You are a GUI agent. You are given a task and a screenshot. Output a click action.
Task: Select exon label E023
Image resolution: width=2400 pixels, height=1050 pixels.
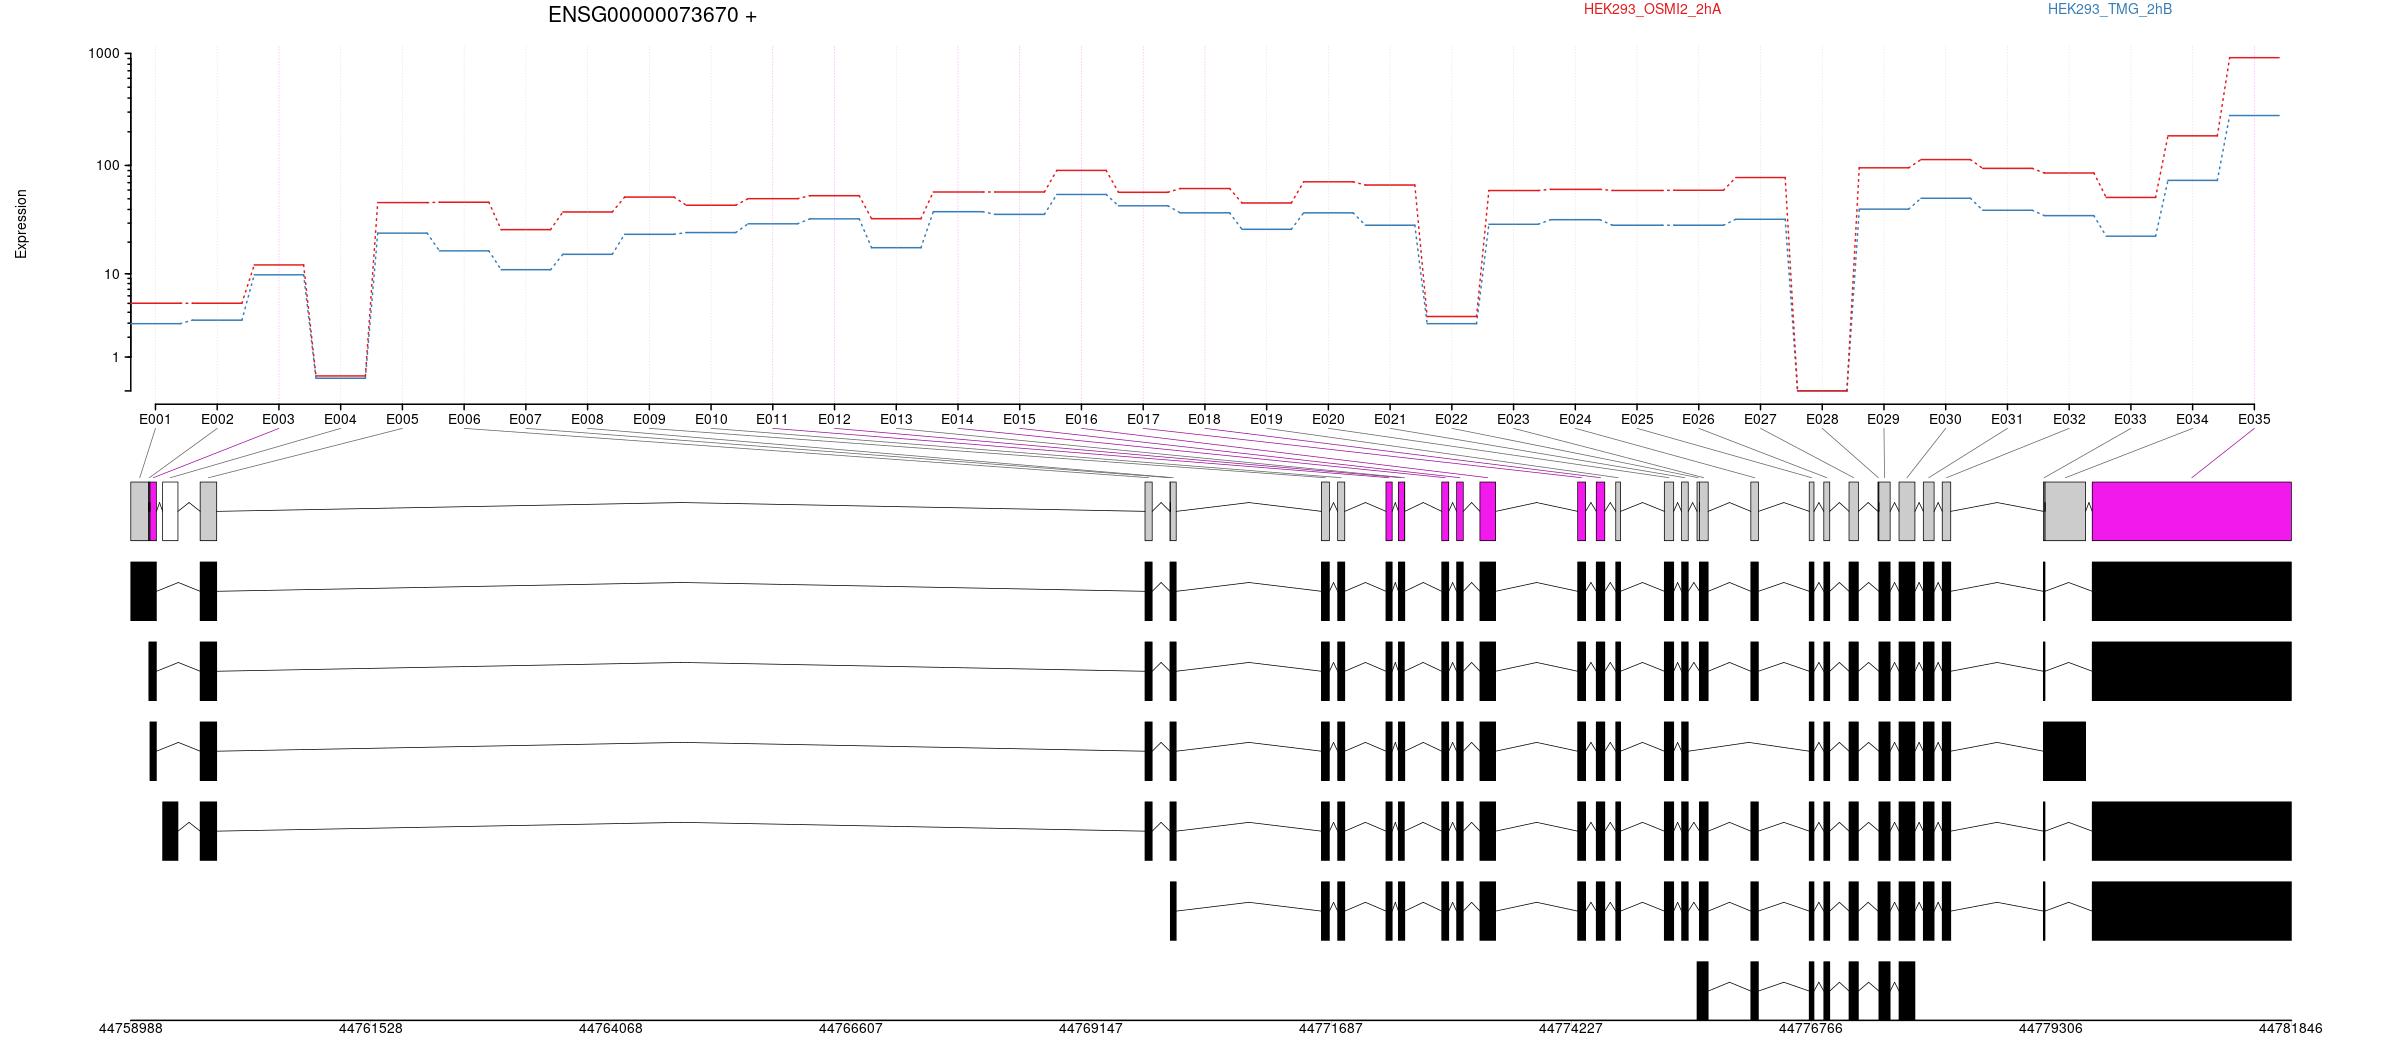click(x=1513, y=419)
